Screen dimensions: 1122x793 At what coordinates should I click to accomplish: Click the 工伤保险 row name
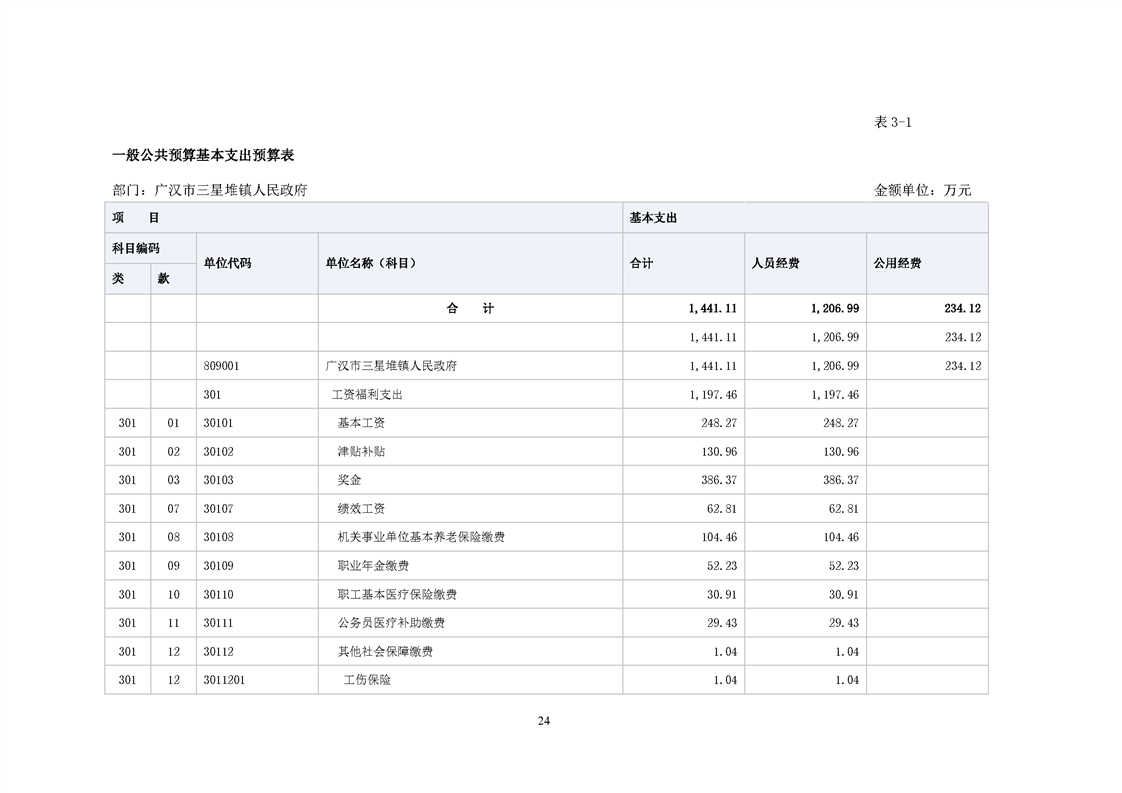tap(367, 680)
